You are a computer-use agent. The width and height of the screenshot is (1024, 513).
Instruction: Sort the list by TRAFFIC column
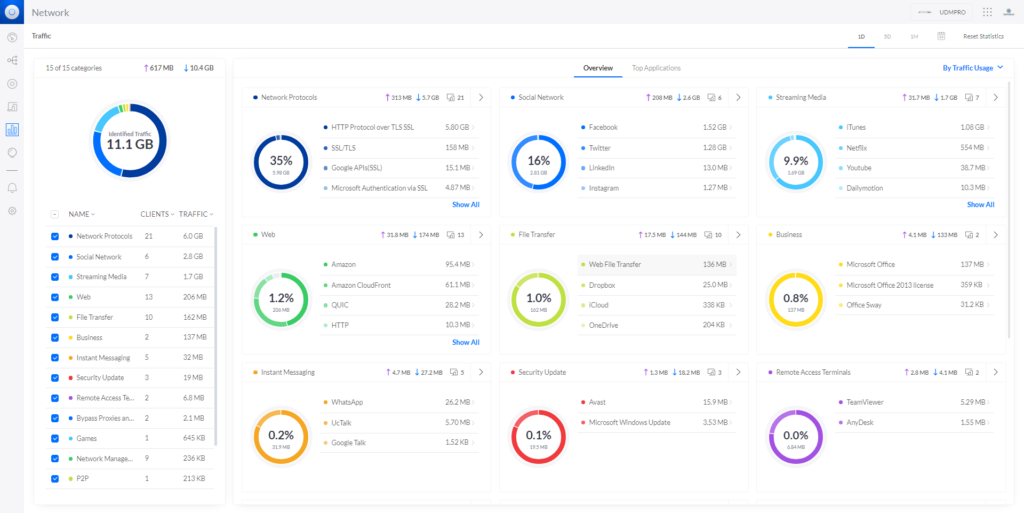(x=196, y=214)
